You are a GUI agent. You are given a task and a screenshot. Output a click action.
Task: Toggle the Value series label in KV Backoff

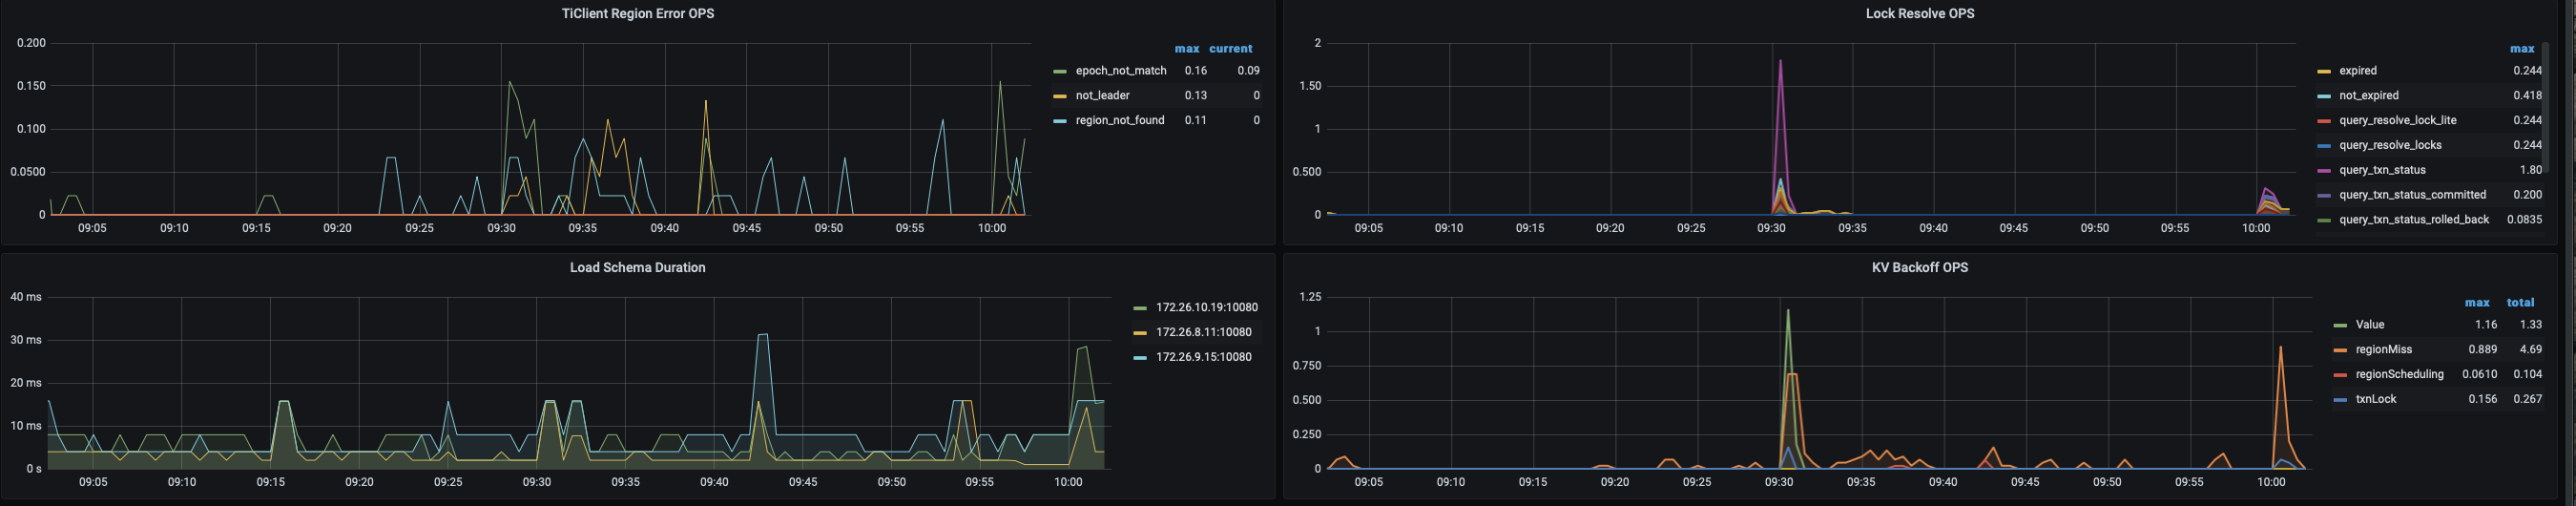click(x=2370, y=325)
